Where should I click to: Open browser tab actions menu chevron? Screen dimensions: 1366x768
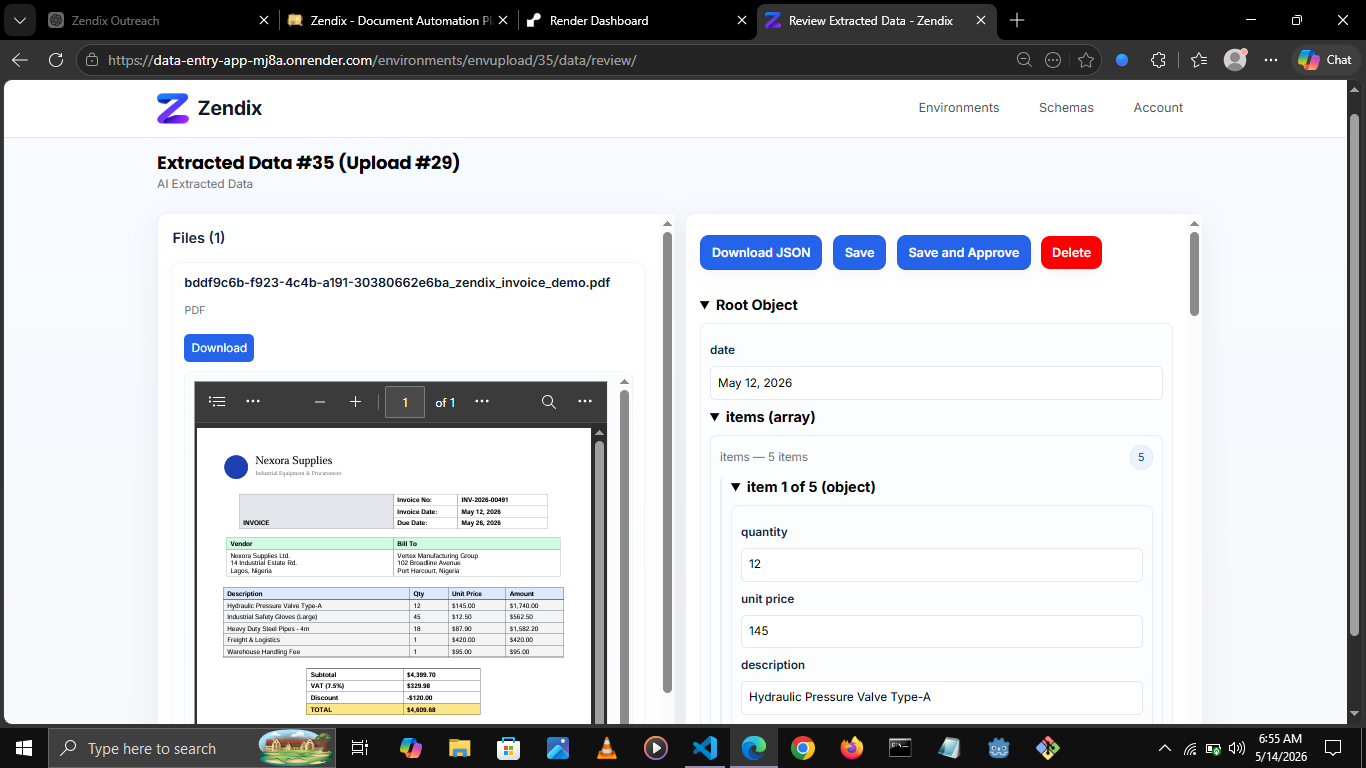click(x=19, y=20)
